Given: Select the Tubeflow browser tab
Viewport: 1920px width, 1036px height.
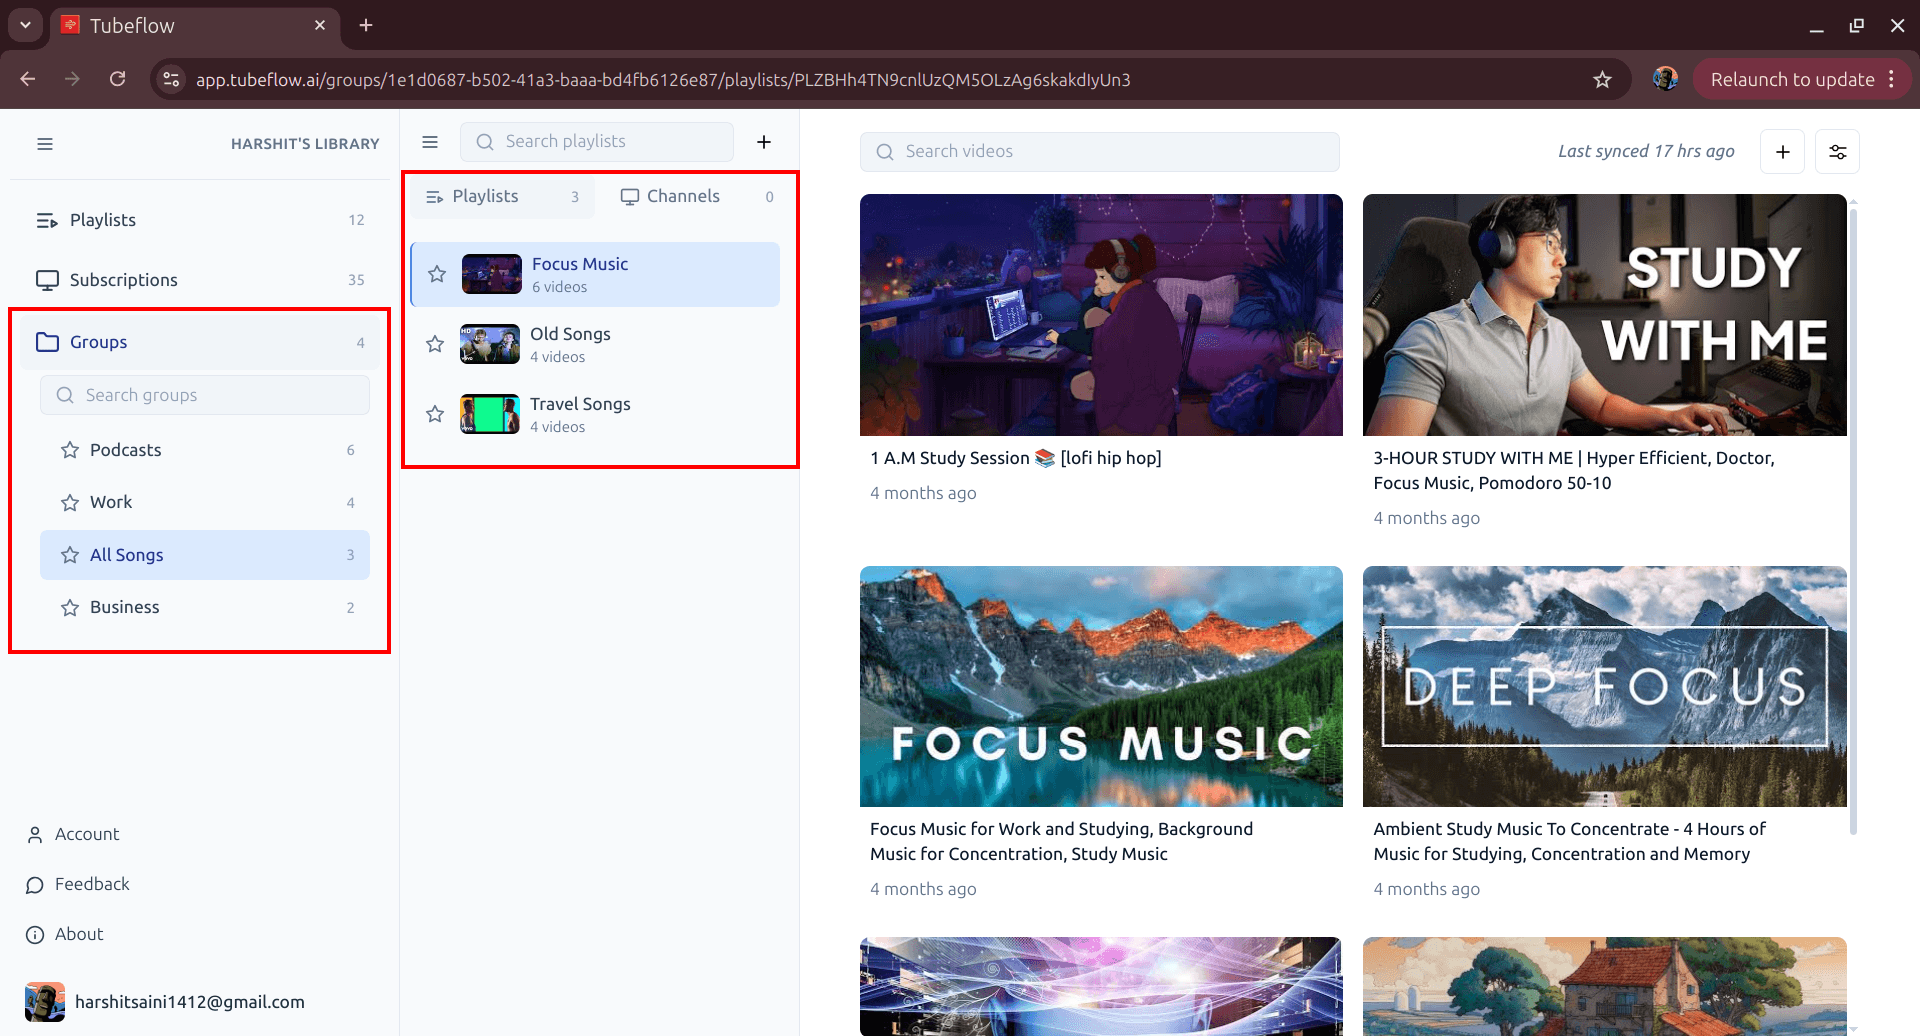Looking at the screenshot, I should [x=150, y=25].
